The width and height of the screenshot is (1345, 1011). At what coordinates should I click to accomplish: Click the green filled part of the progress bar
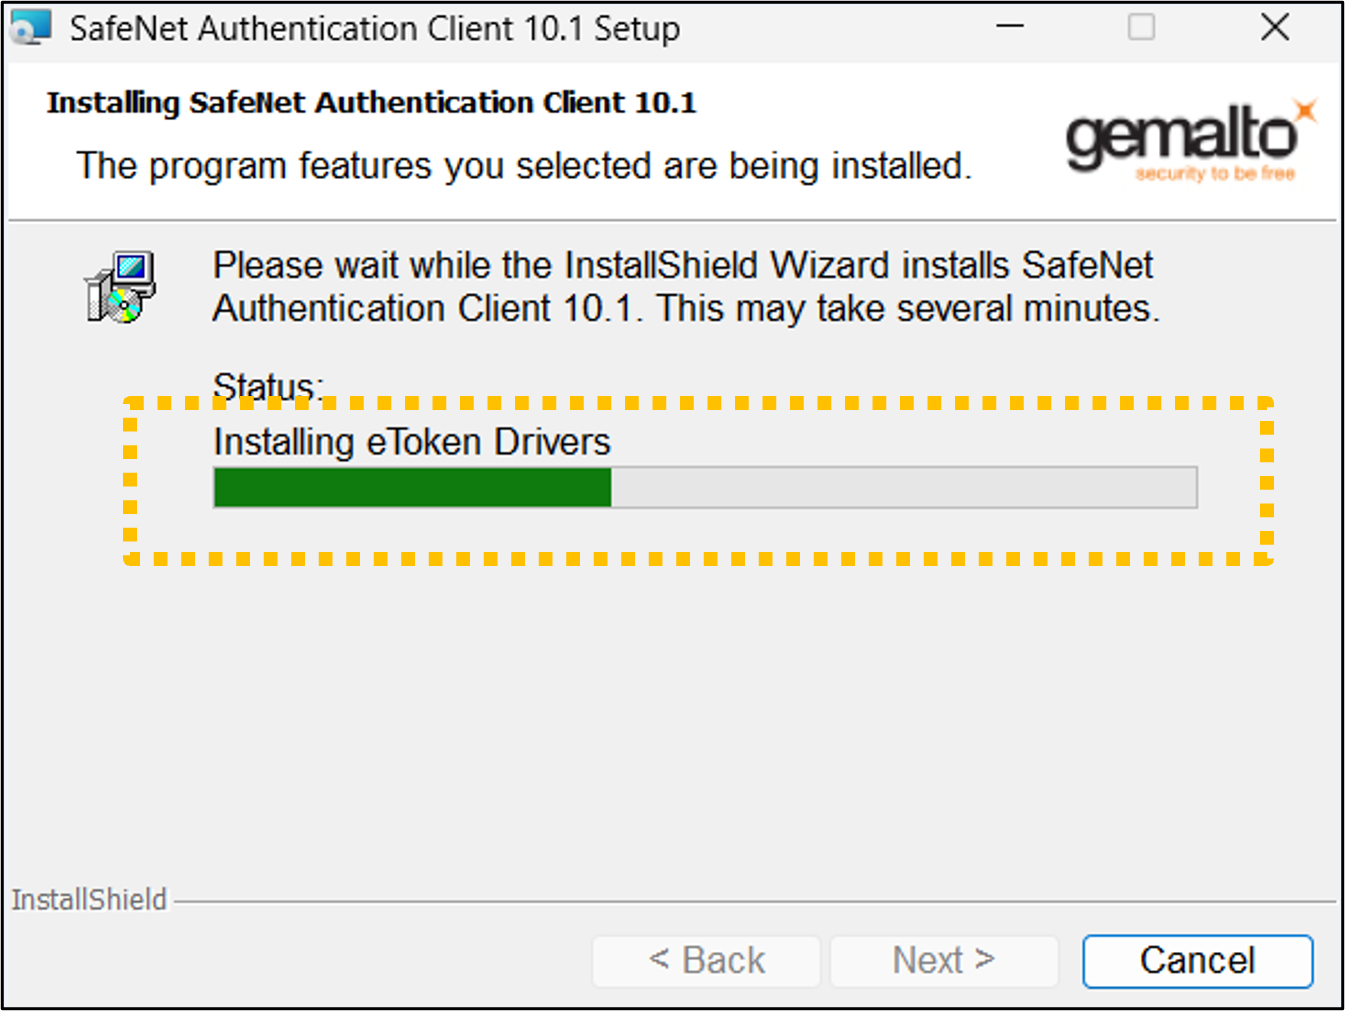coord(412,487)
